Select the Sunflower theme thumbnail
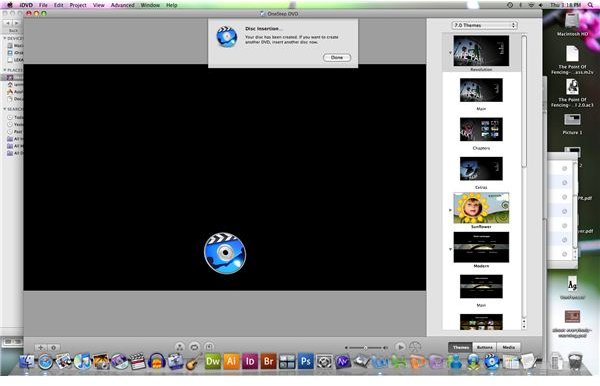The width and height of the screenshot is (600, 386). point(481,208)
